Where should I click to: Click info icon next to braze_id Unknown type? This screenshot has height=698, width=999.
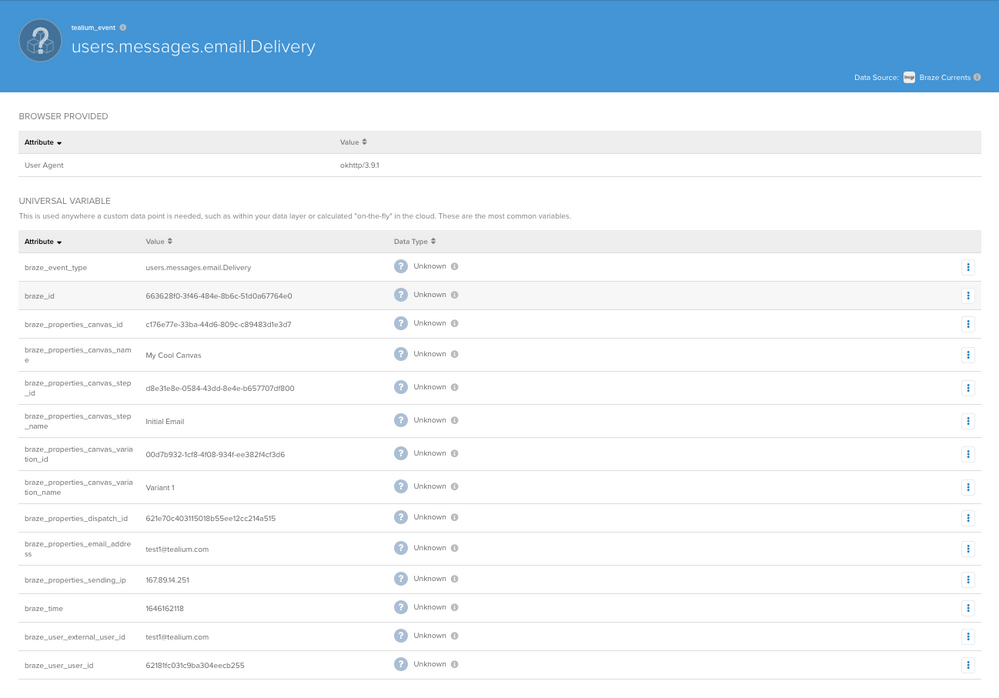454,295
